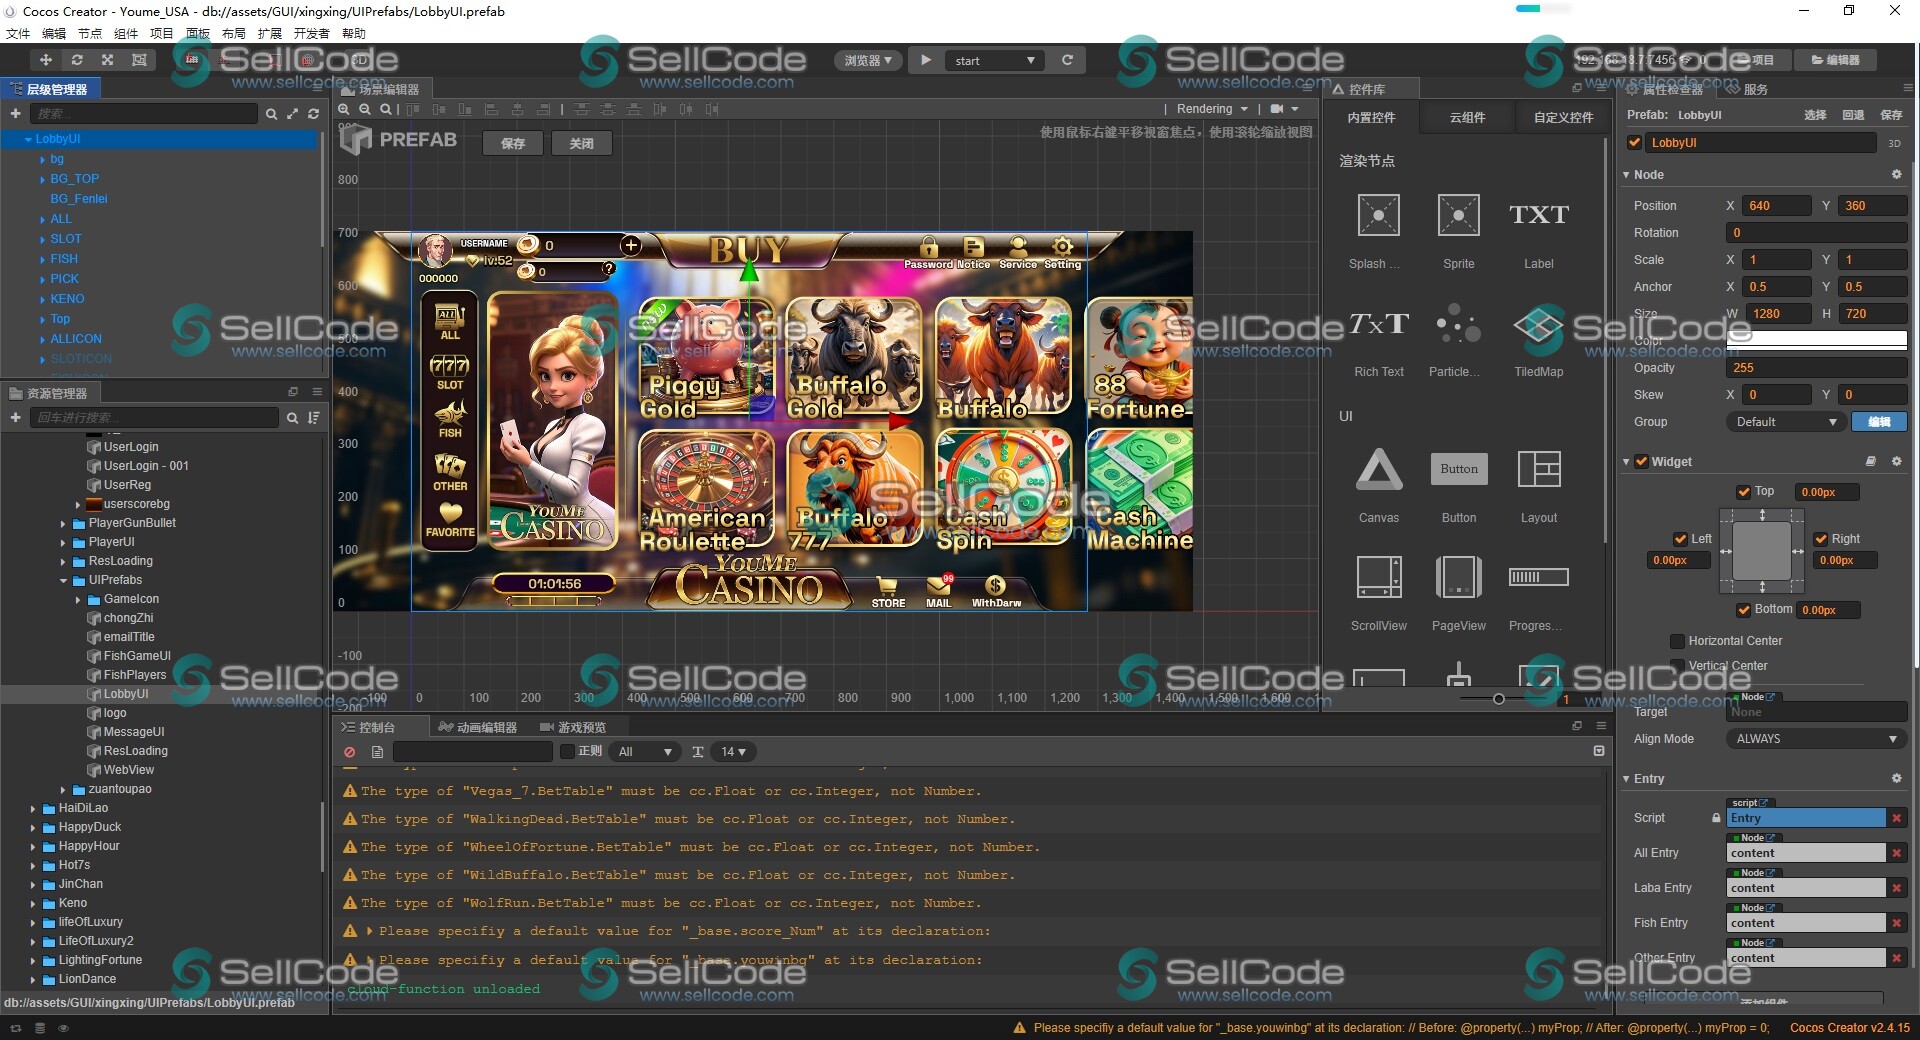1920x1040 pixels.
Task: Open the Align Mode ALWAYS dropdown
Action: point(1814,739)
